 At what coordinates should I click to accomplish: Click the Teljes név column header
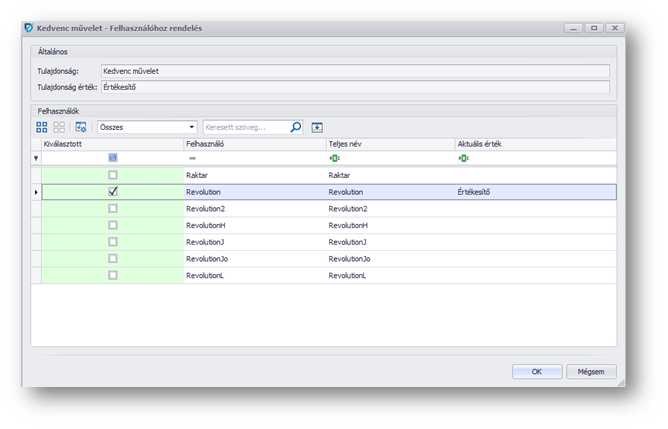coord(388,144)
